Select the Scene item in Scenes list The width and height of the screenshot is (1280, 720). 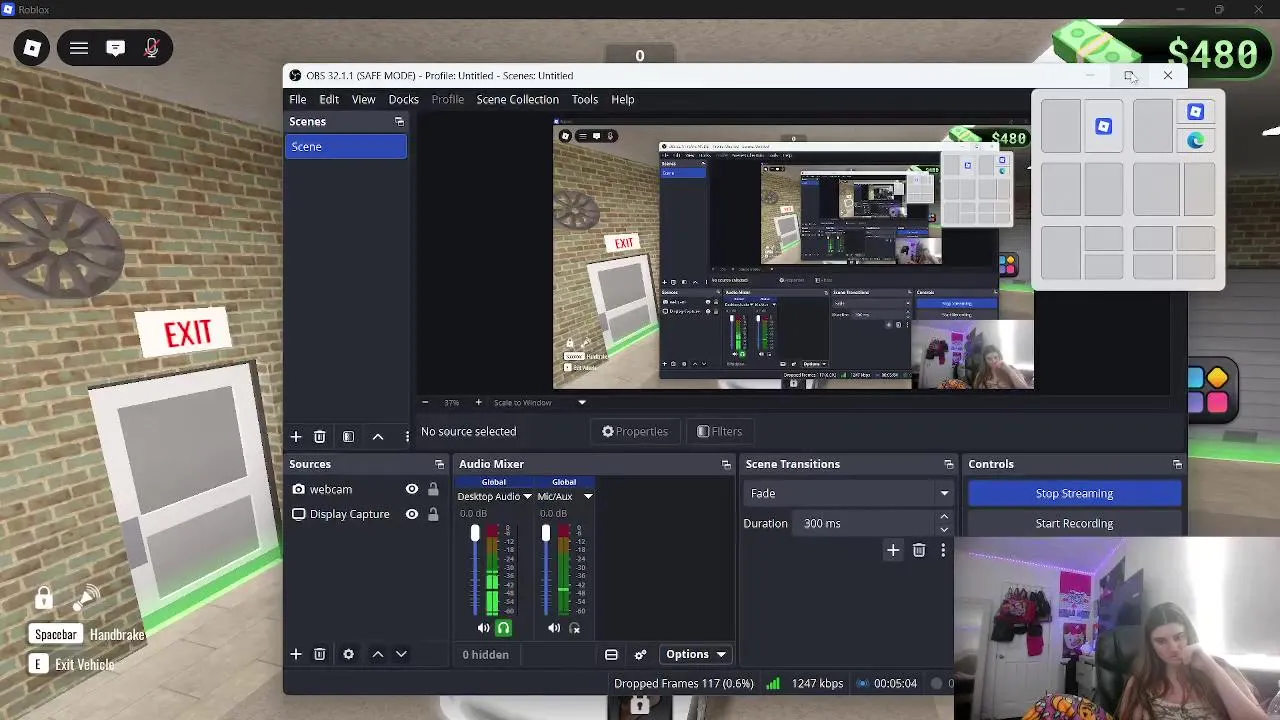pos(346,147)
